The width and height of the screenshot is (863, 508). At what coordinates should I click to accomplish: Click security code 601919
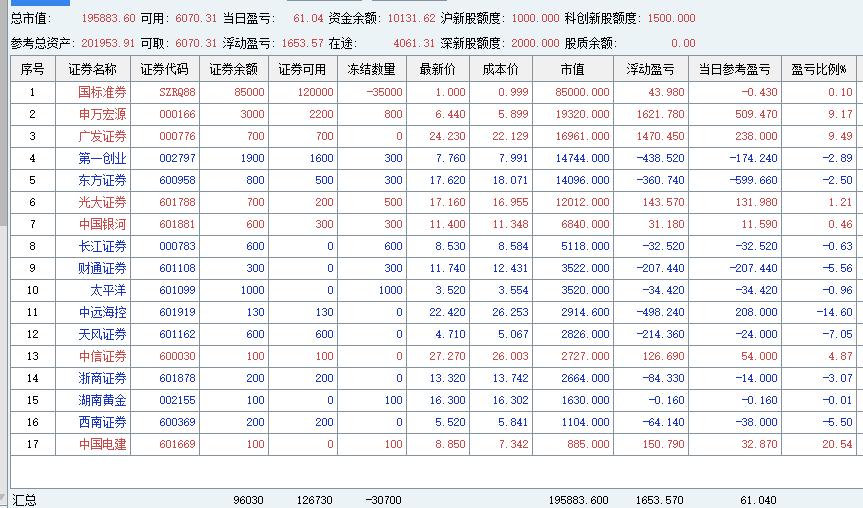click(177, 313)
